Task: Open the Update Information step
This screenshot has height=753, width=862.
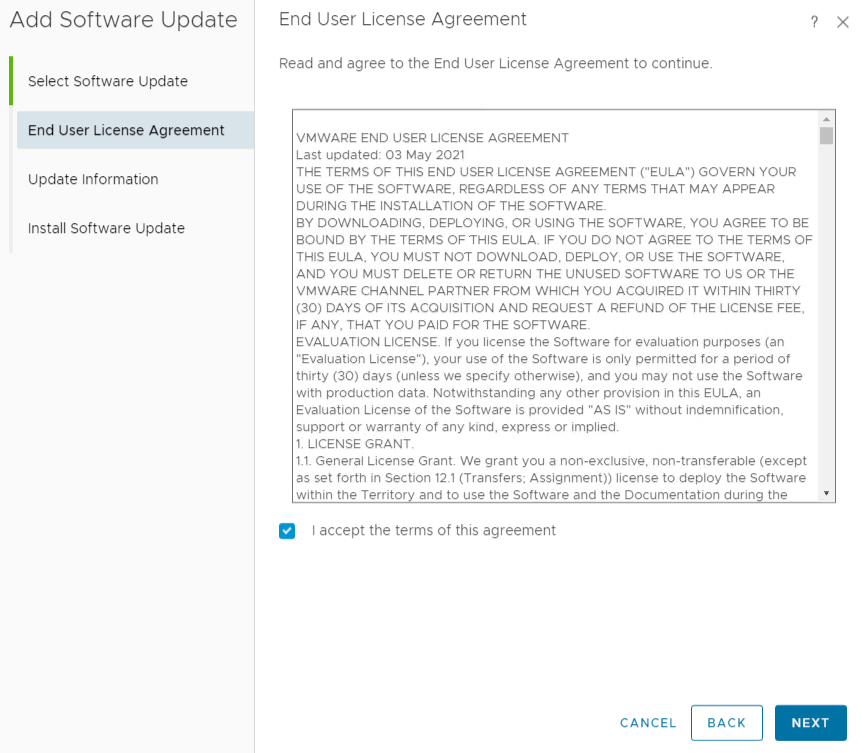Action: (93, 179)
